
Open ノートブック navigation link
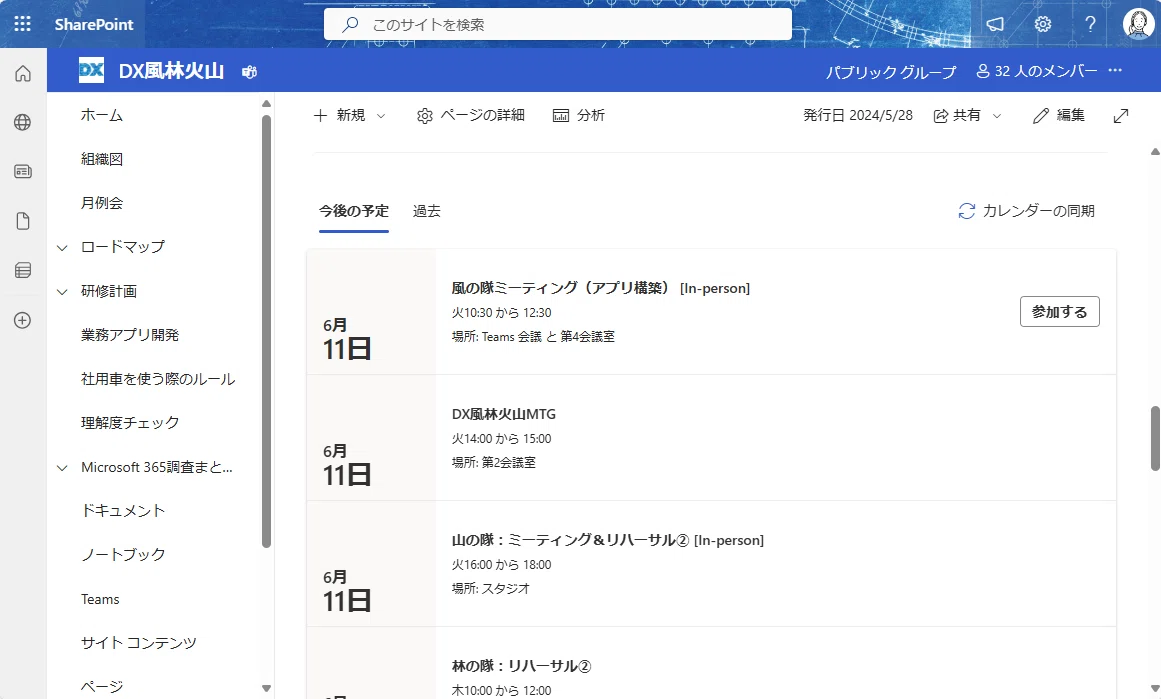[x=123, y=555]
